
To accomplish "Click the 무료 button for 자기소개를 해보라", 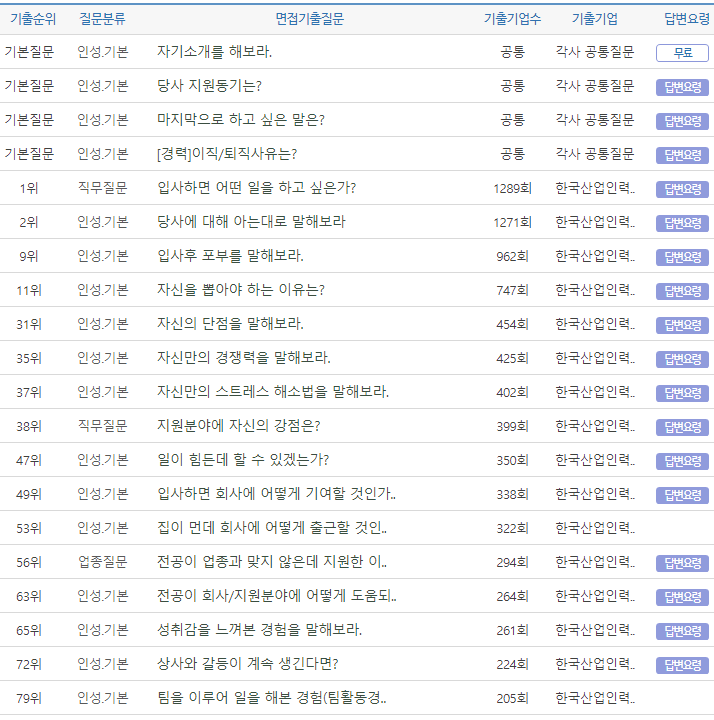I will pyautogui.click(x=682, y=53).
